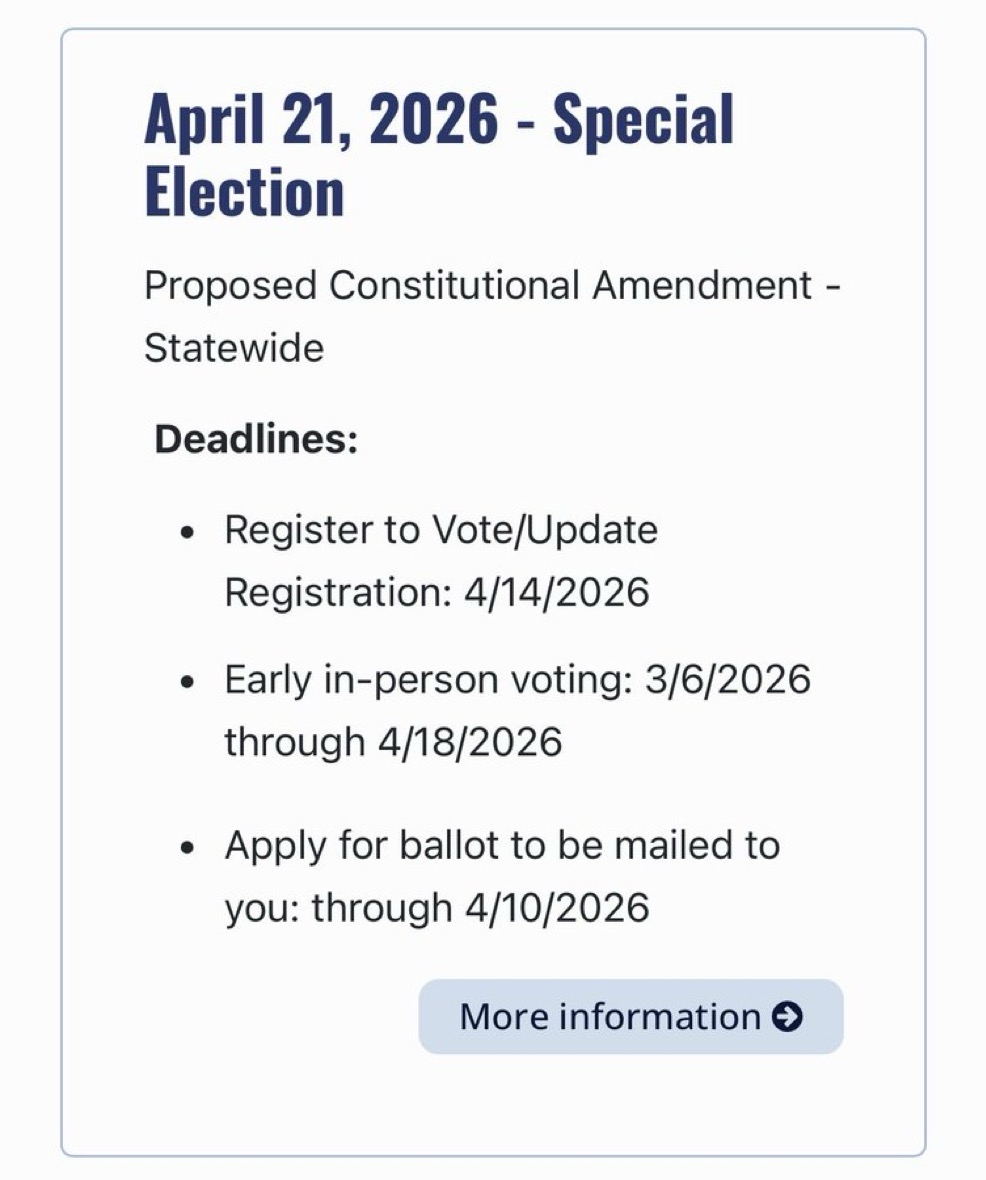This screenshot has height=1180, width=986.
Task: Click the bullet point before "Early in-person voting"
Action: [187, 683]
